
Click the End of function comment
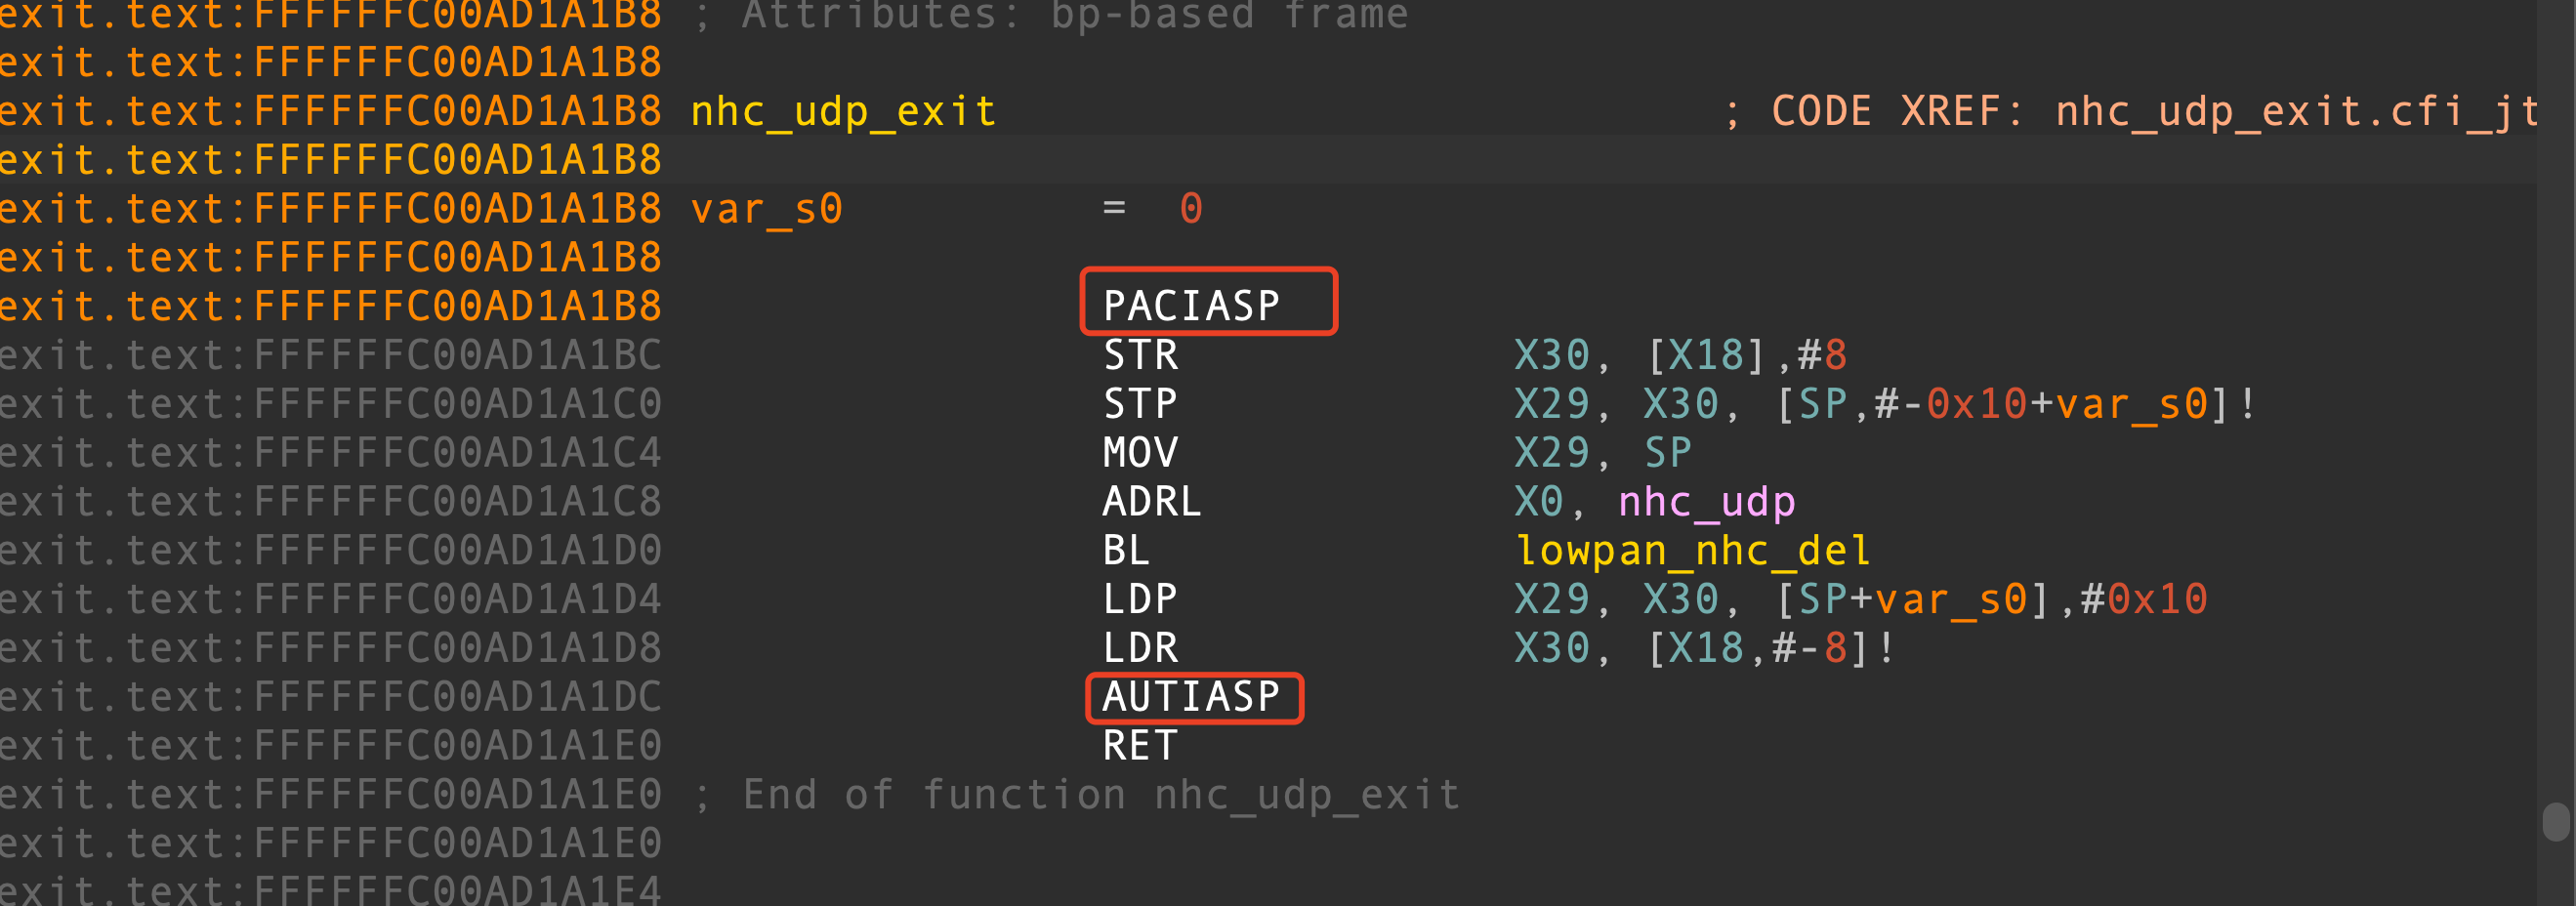coord(1100,794)
